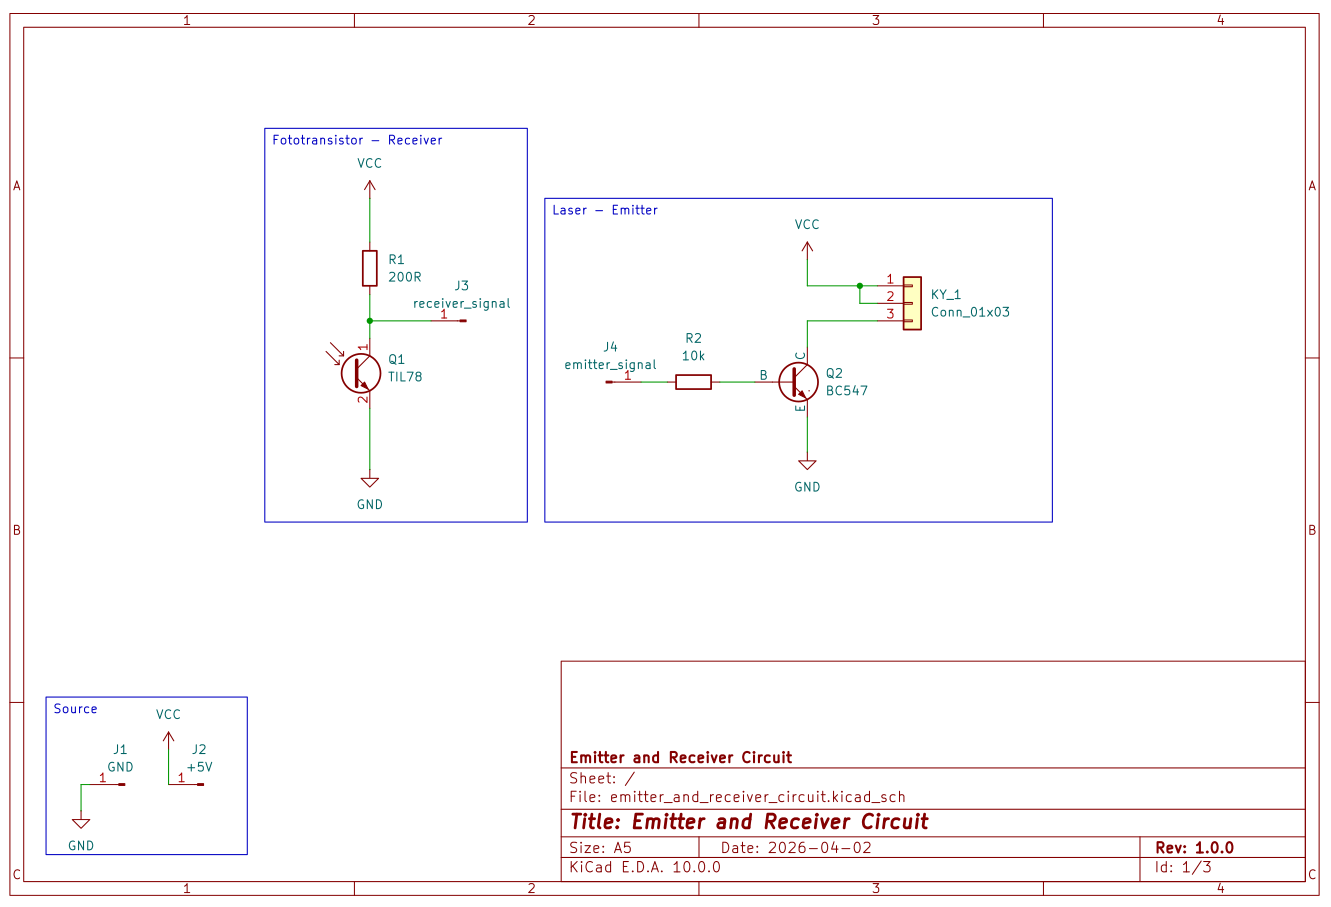
Task: Select the "Rev: 1.0.0" title block entry
Action: (x=1194, y=848)
